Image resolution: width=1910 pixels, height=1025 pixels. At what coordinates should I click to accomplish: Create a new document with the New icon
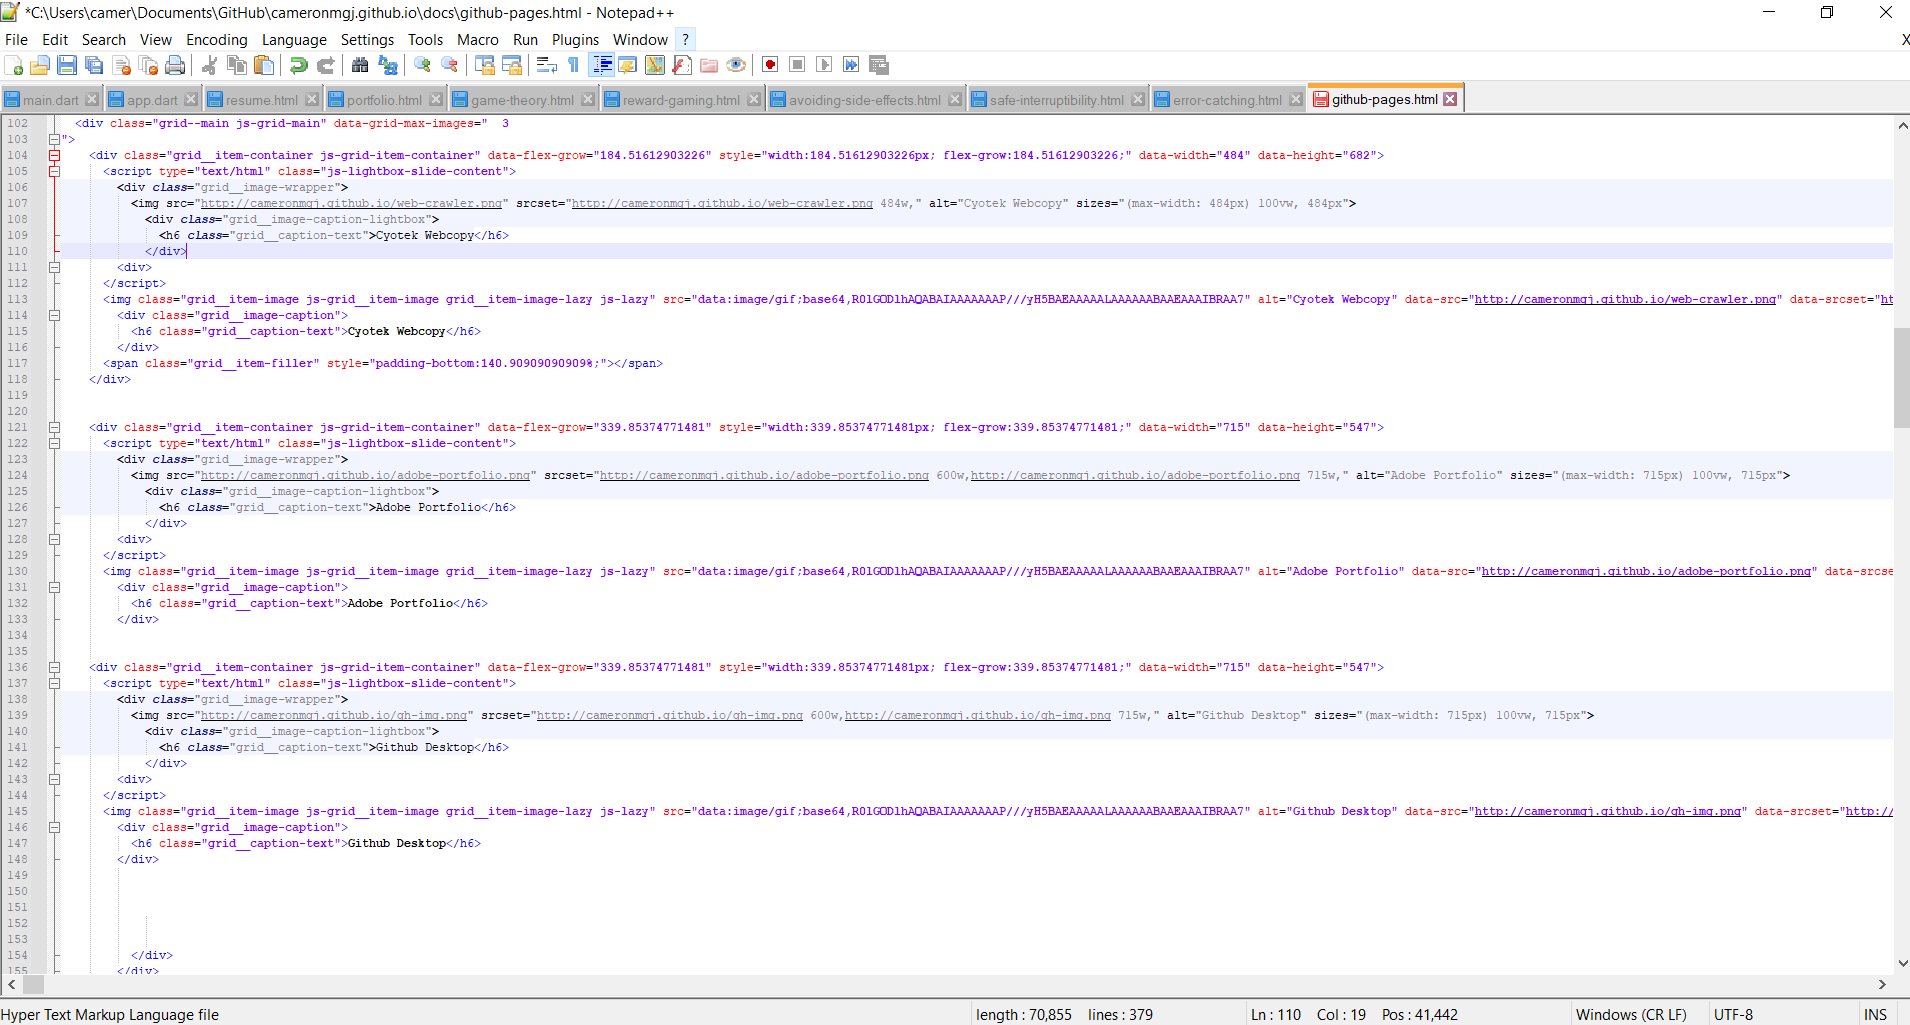14,65
